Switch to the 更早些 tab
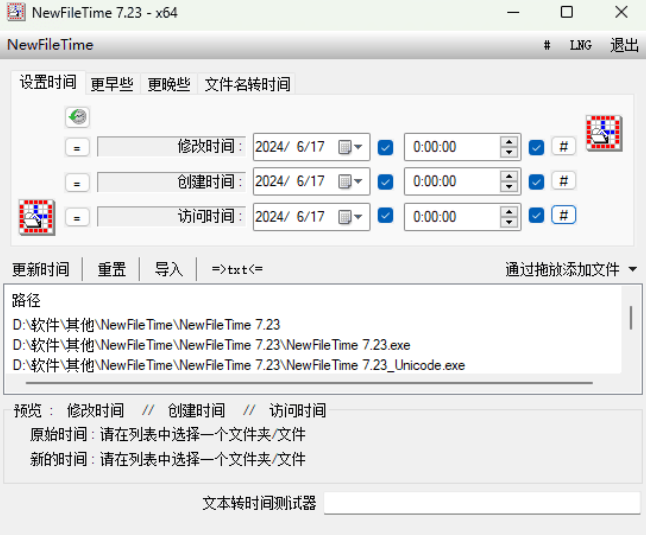This screenshot has height=535, width=646. click(x=112, y=84)
